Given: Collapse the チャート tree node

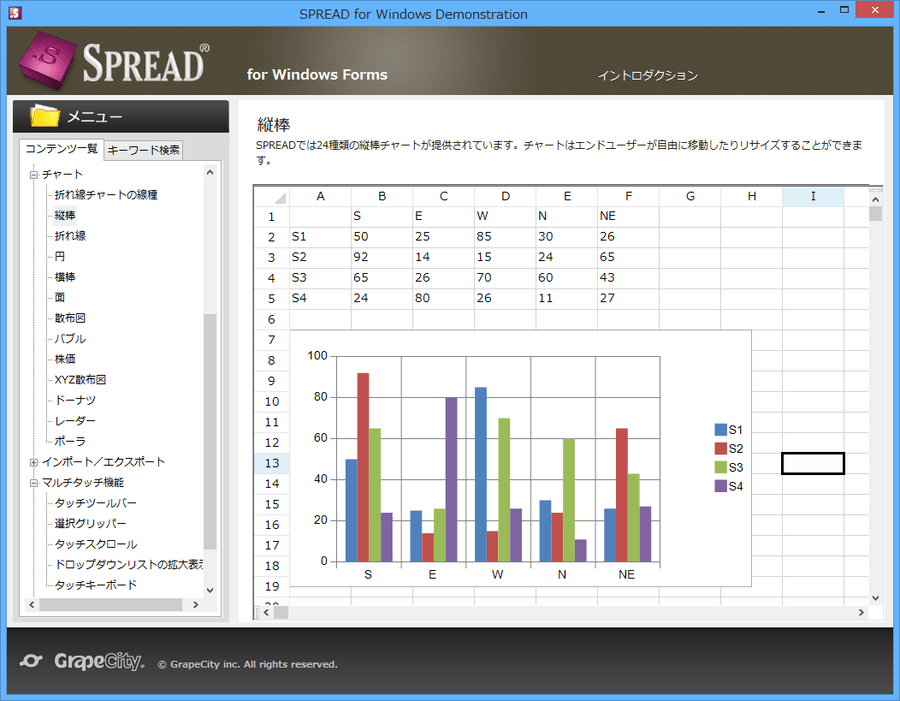Looking at the screenshot, I should [34, 175].
